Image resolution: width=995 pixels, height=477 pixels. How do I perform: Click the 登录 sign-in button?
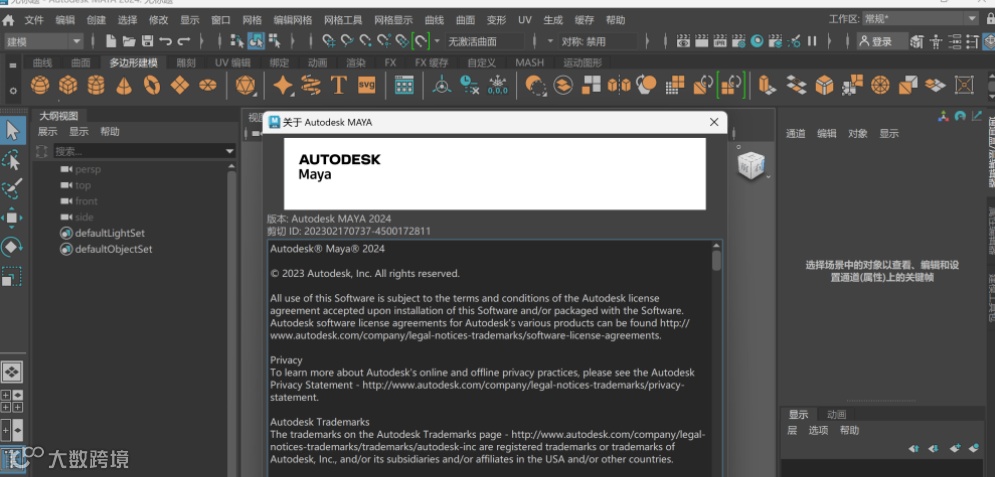(x=882, y=41)
